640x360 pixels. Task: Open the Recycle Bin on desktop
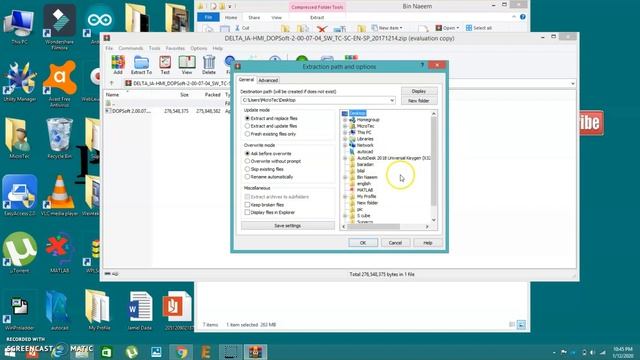point(60,138)
